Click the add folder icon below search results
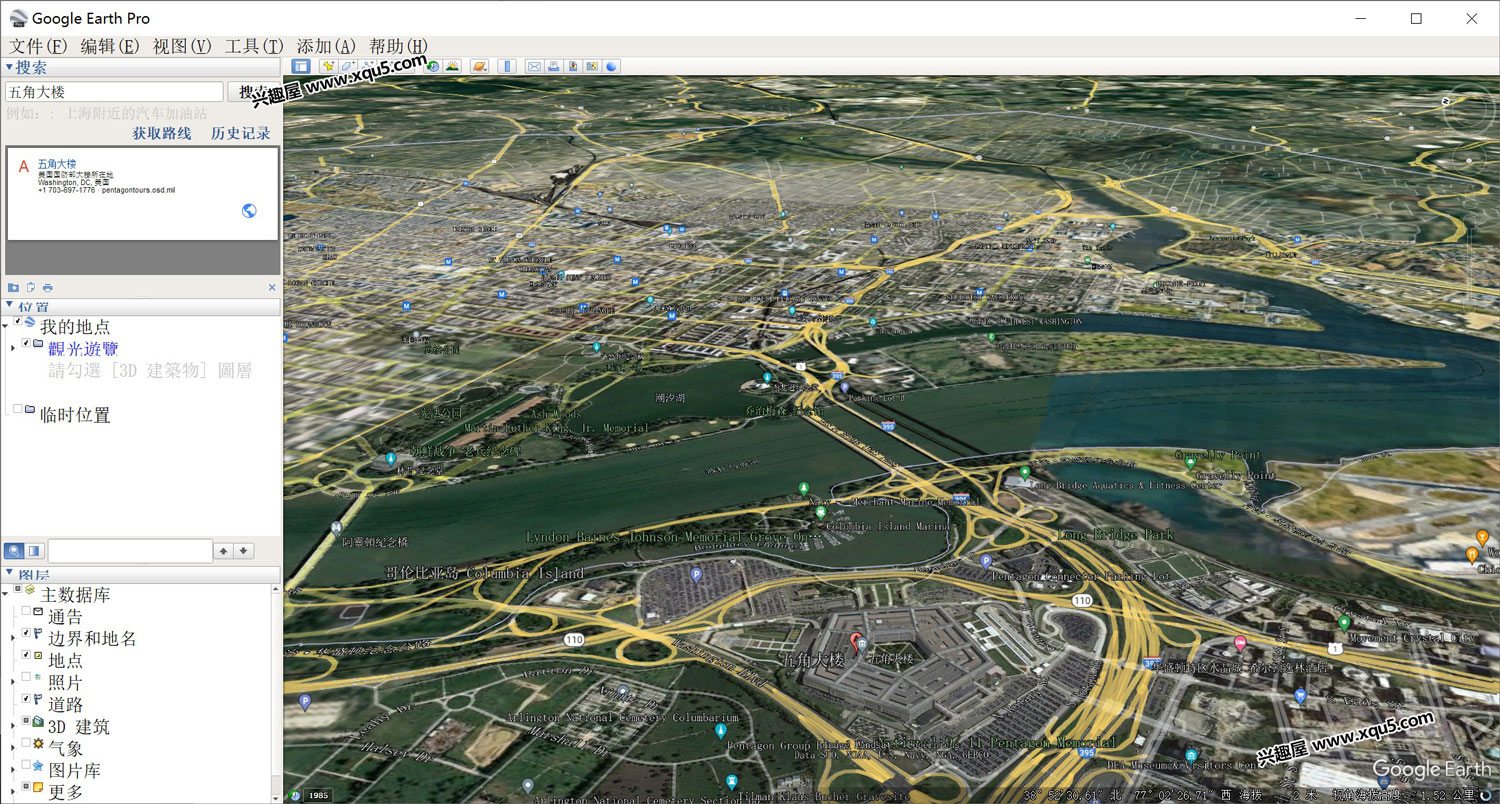This screenshot has width=1500, height=804. click(13, 288)
